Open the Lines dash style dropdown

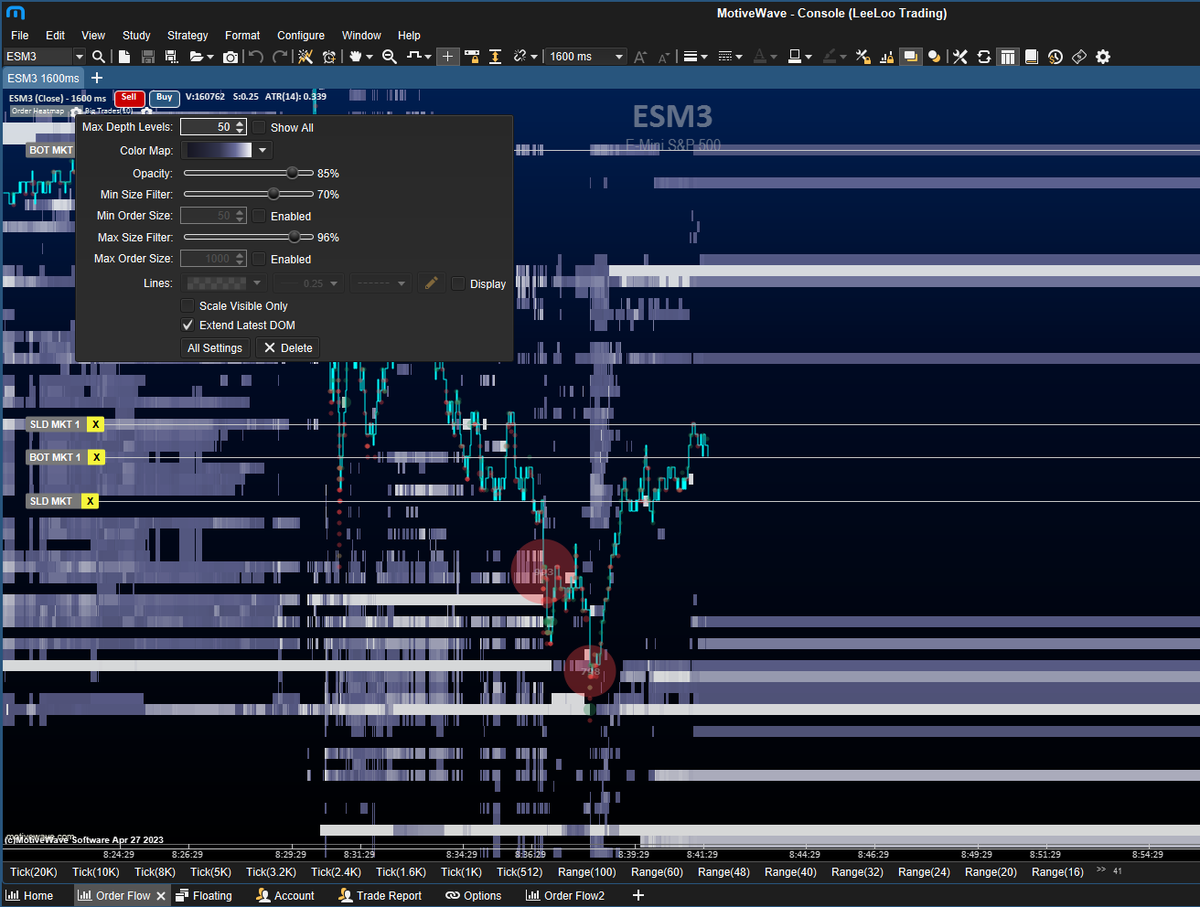(x=381, y=284)
